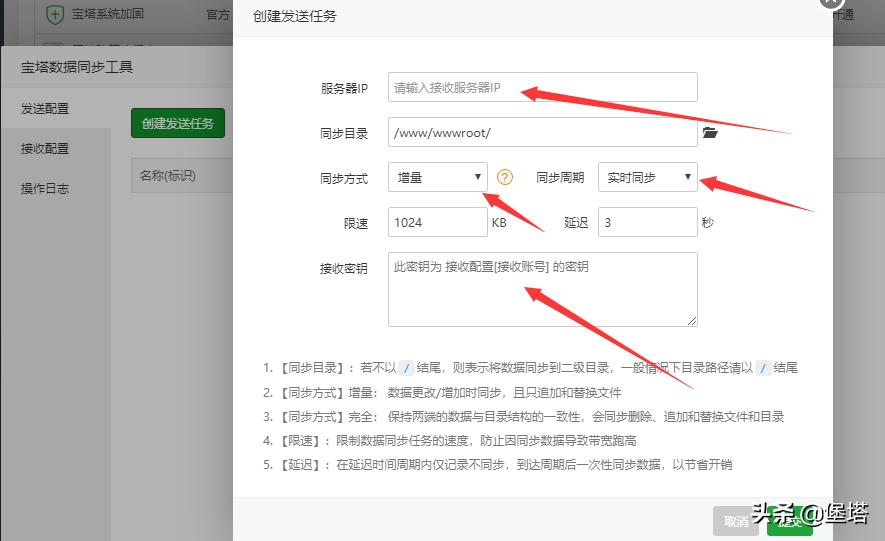The width and height of the screenshot is (885, 541).
Task: Click the textarea resize handle corner
Action: point(692,321)
